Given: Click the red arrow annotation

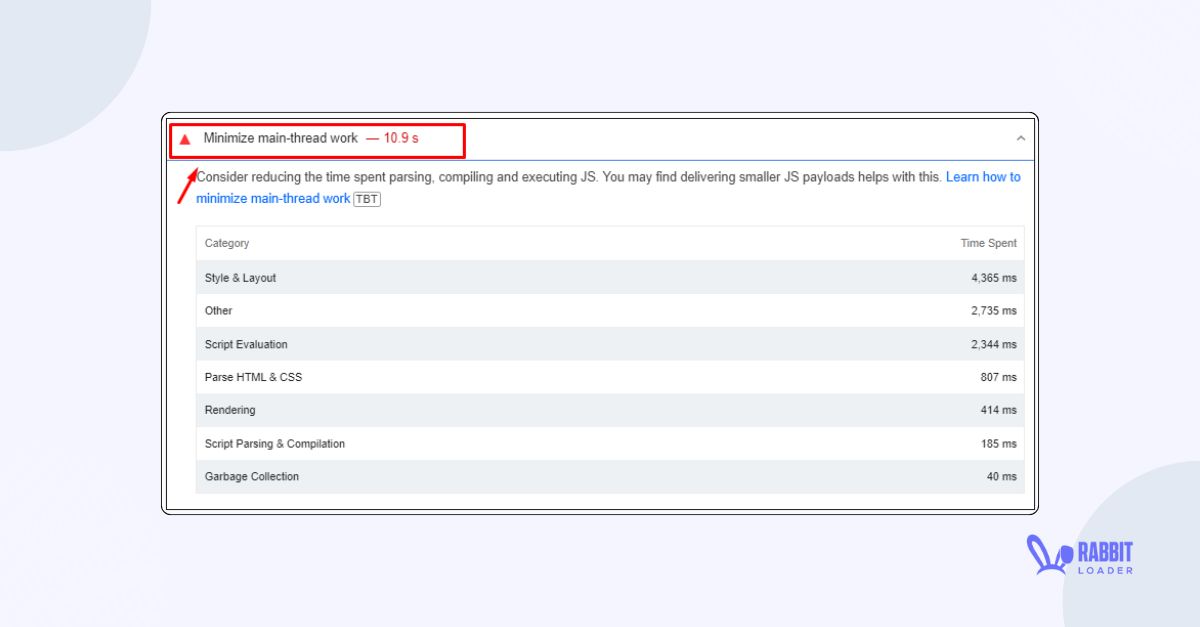Looking at the screenshot, I should tap(190, 185).
